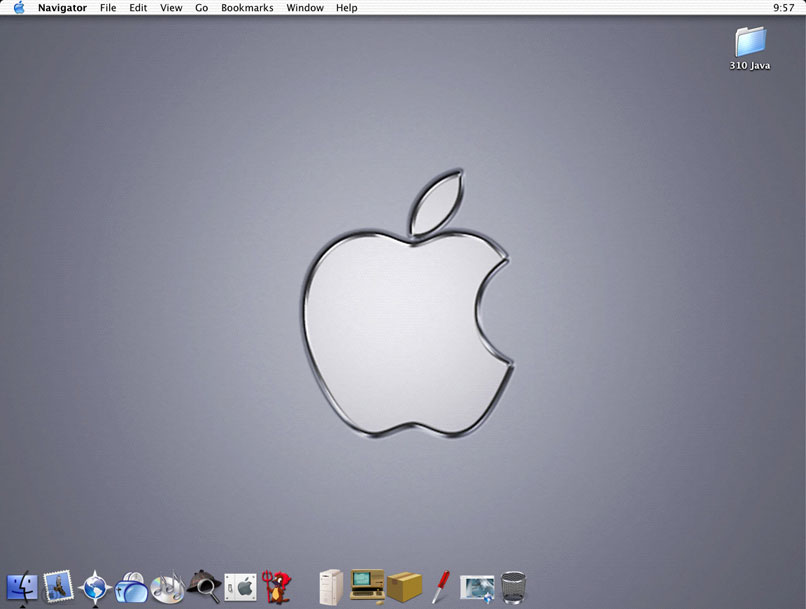806x609 pixels.
Task: Open the File menu
Action: click(x=108, y=8)
